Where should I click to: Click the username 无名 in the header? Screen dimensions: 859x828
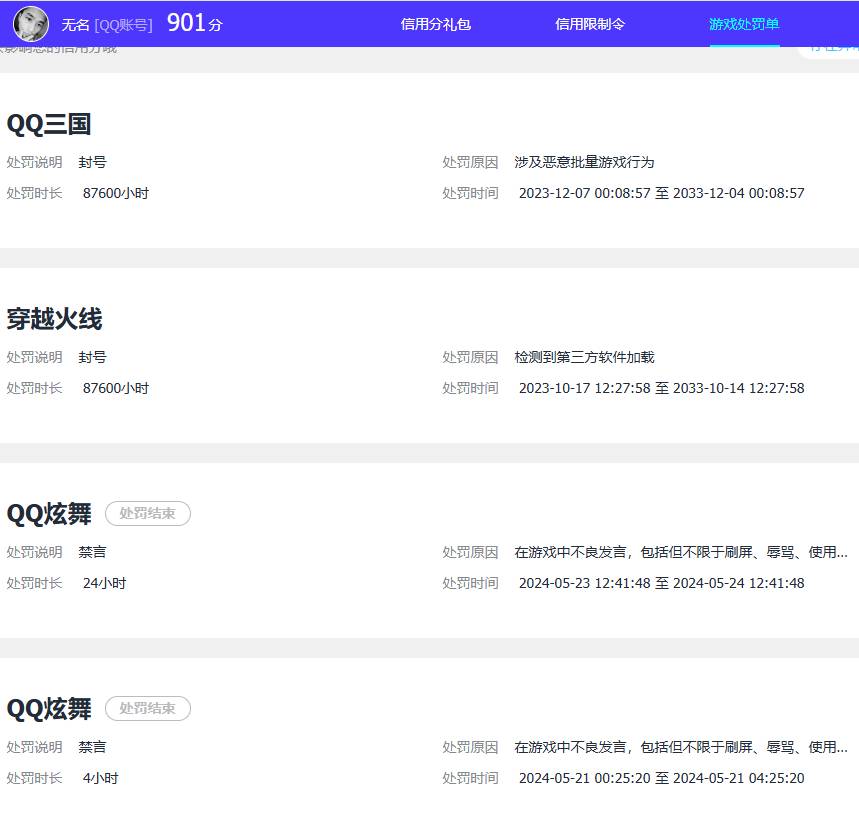coord(75,25)
